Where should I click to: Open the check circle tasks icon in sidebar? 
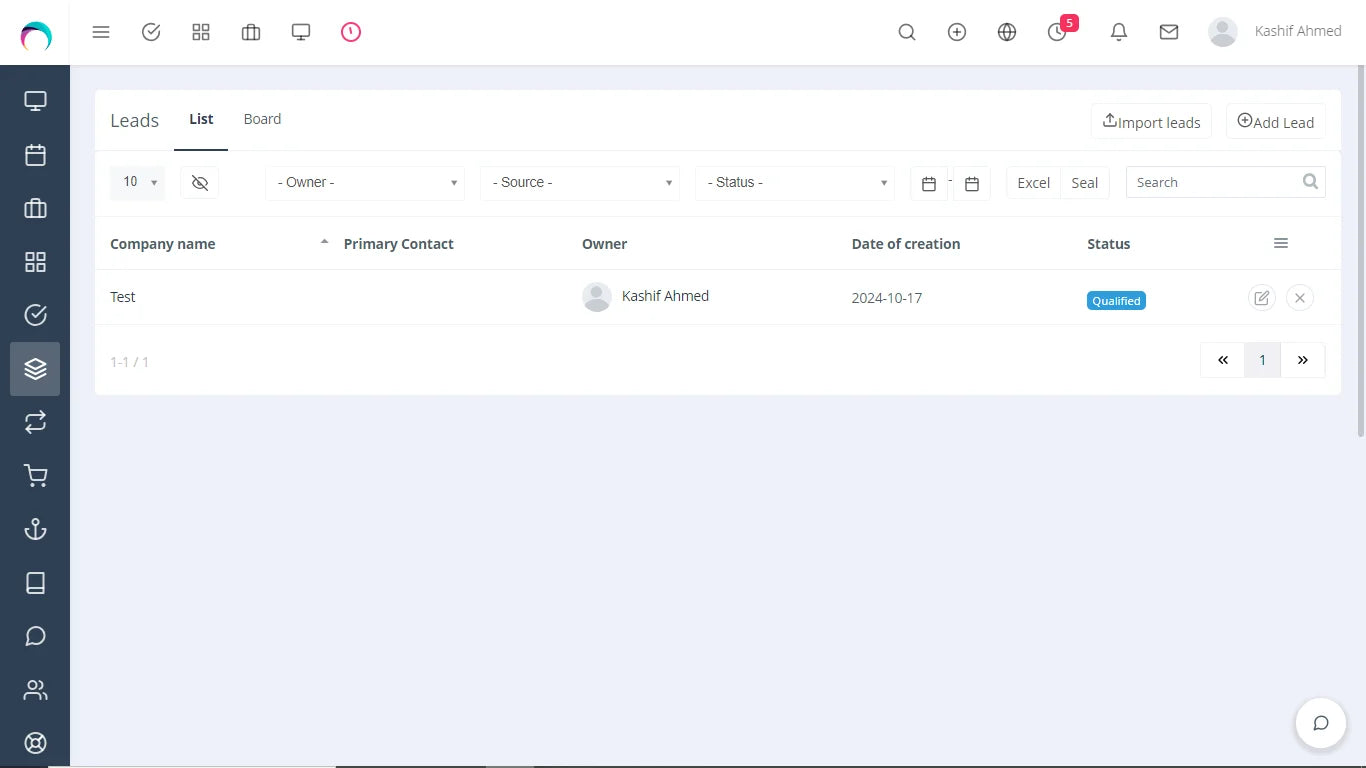[35, 315]
